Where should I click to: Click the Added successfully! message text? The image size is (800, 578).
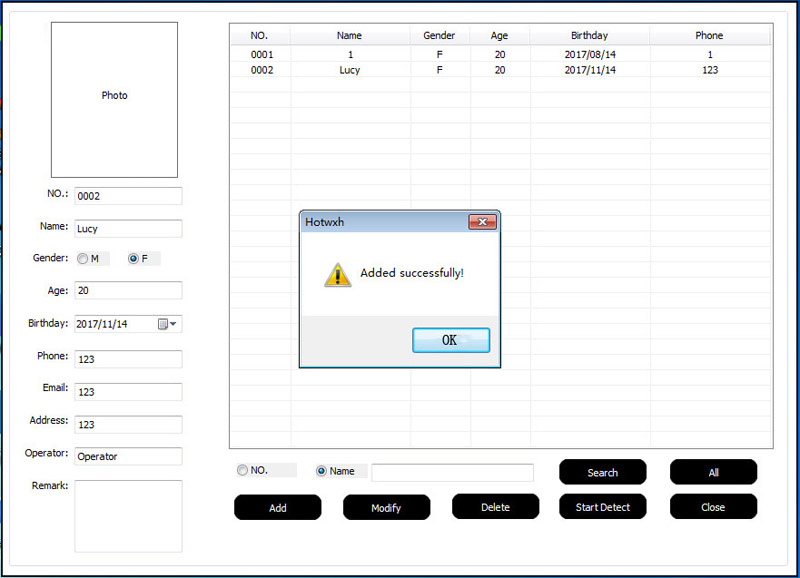click(x=412, y=273)
